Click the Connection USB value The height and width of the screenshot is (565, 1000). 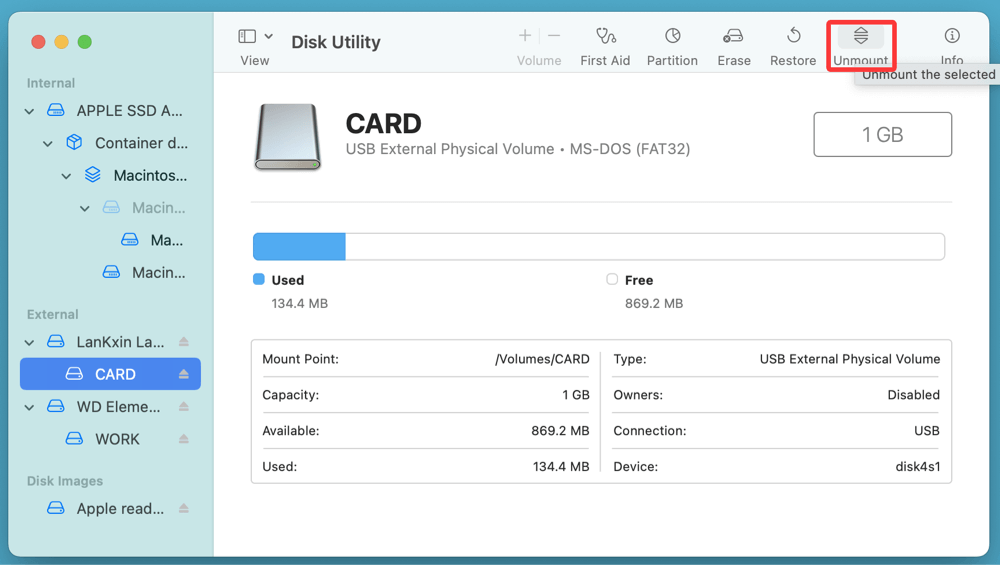pyautogui.click(x=927, y=431)
